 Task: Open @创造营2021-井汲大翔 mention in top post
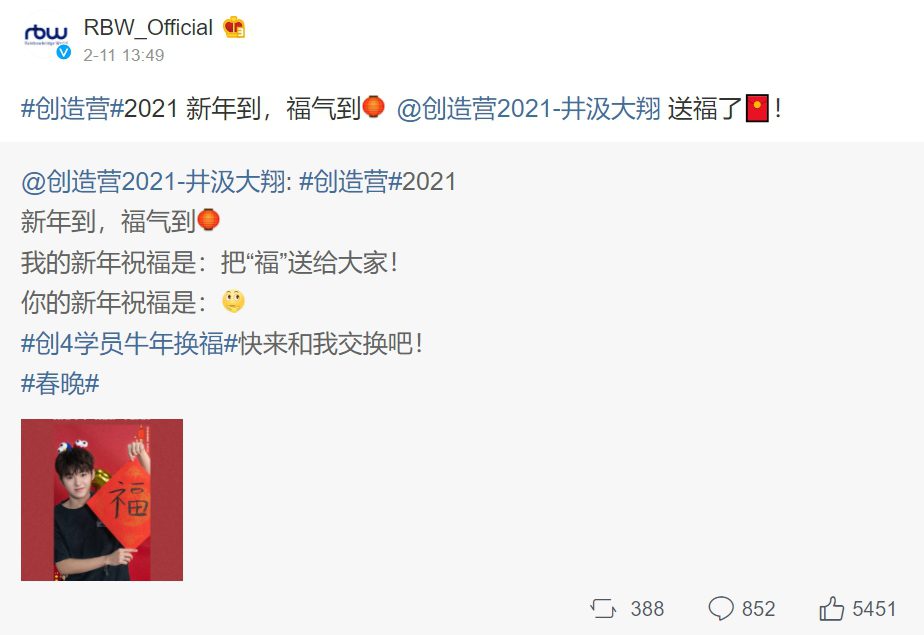[x=529, y=109]
